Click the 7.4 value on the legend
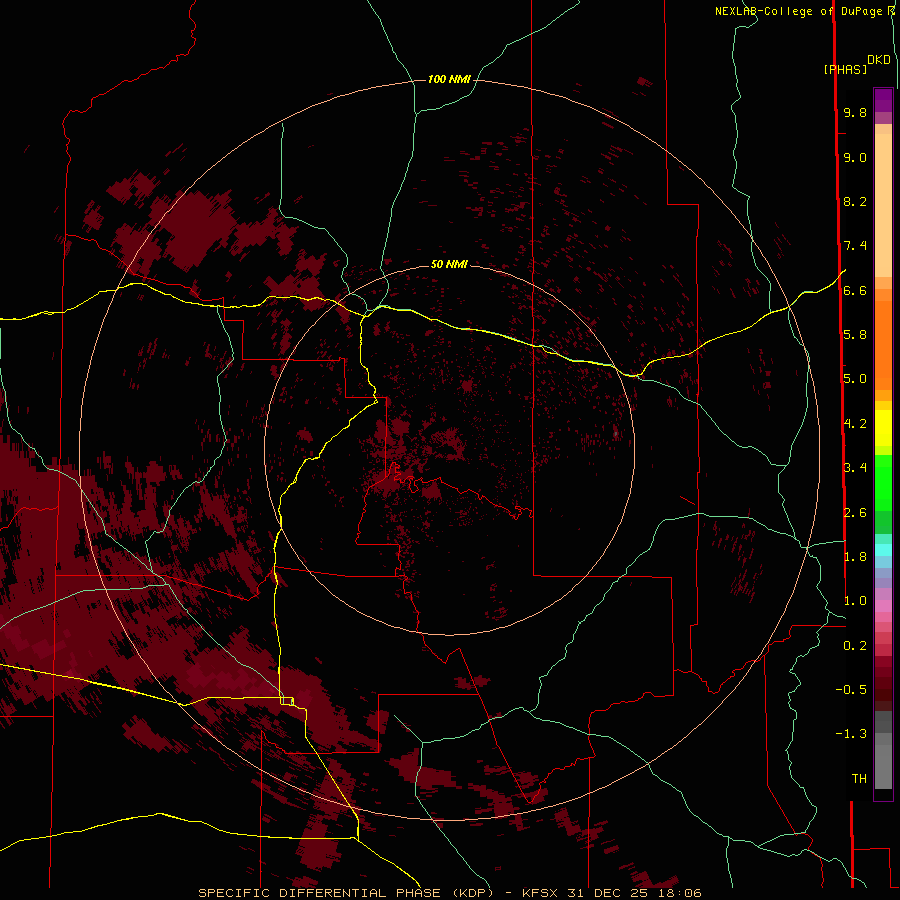 point(855,246)
